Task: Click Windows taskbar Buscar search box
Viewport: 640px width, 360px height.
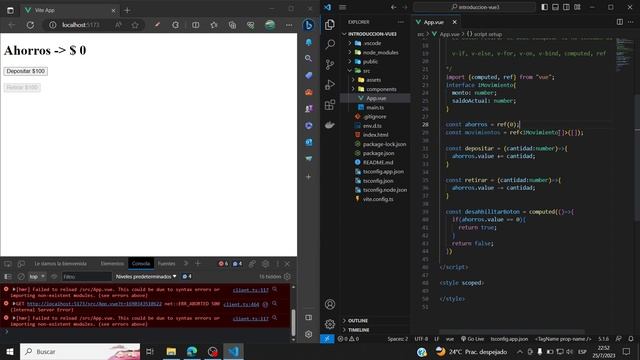Action: [80, 351]
